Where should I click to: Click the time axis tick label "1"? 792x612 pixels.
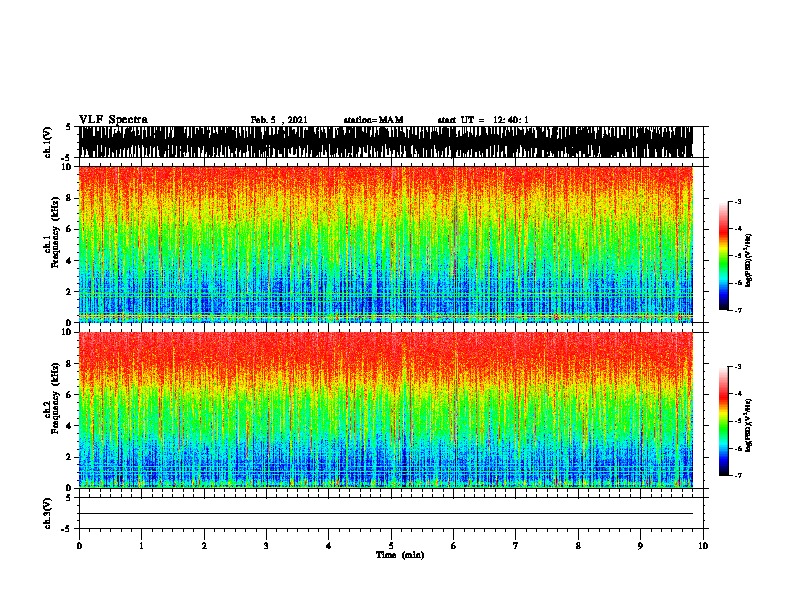pyautogui.click(x=141, y=546)
